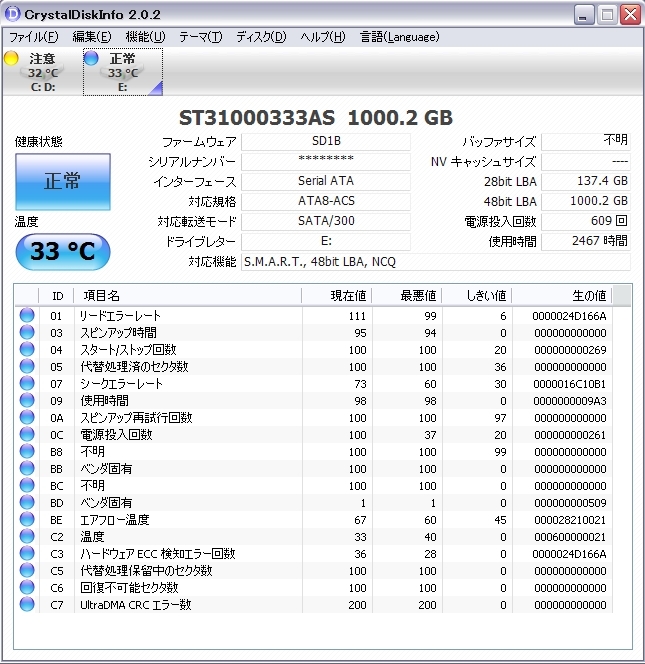The width and height of the screenshot is (645, 664).
Task: Click the yellow caution status icon for C: D:
Action: pos(11,59)
